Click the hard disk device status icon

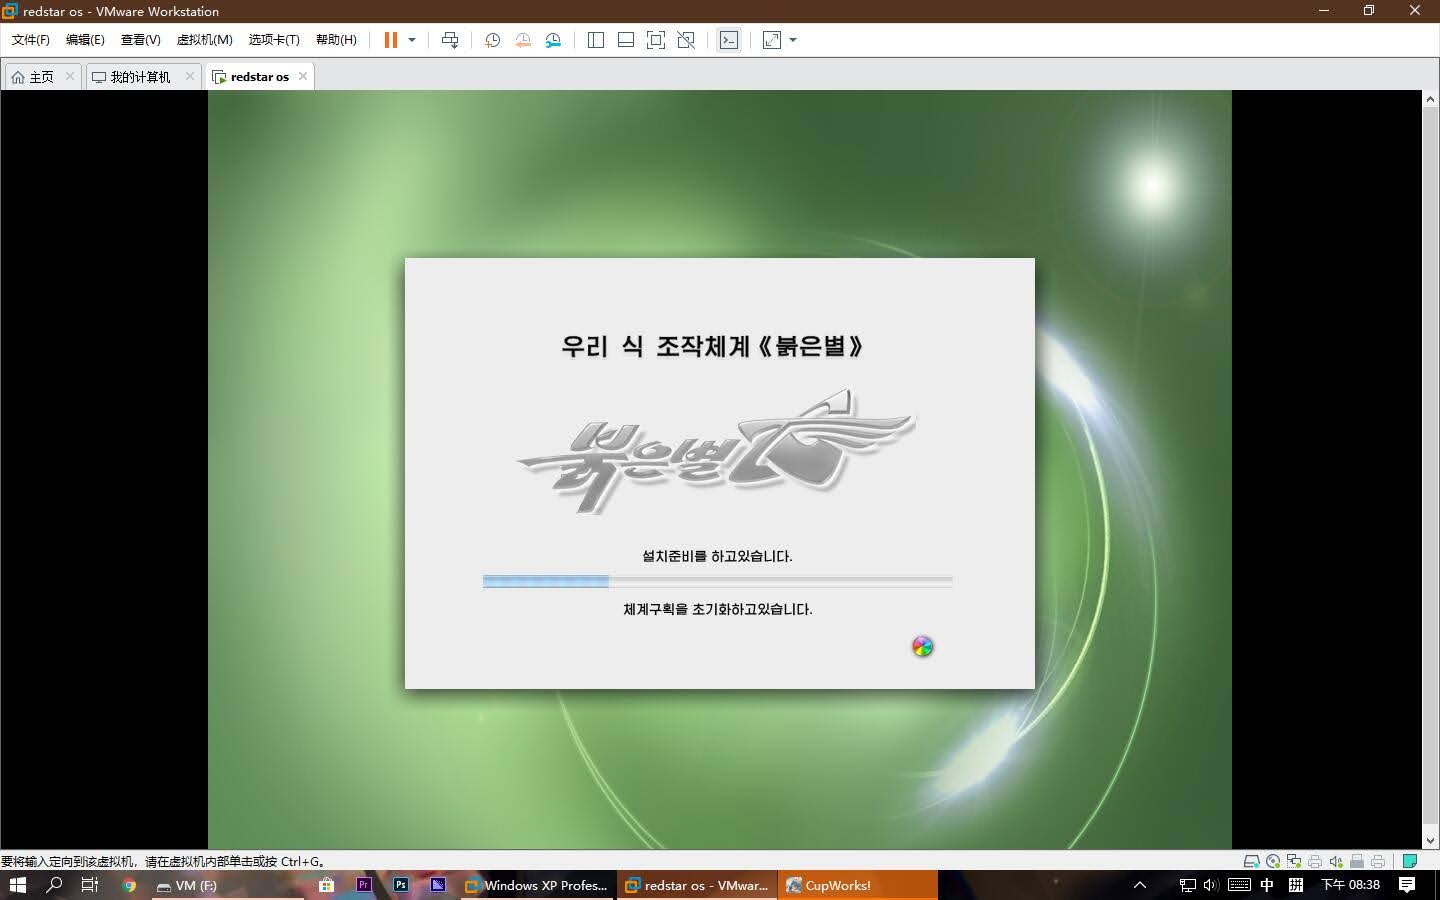[x=1251, y=861]
